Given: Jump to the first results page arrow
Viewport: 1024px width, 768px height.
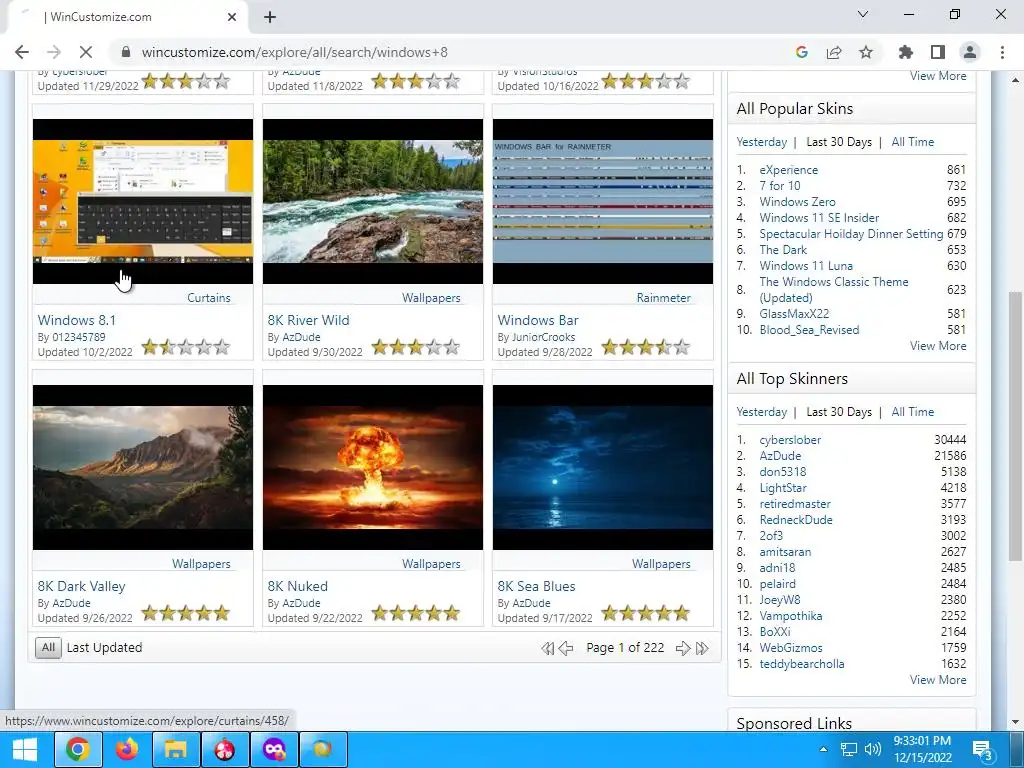Looking at the screenshot, I should click(547, 648).
